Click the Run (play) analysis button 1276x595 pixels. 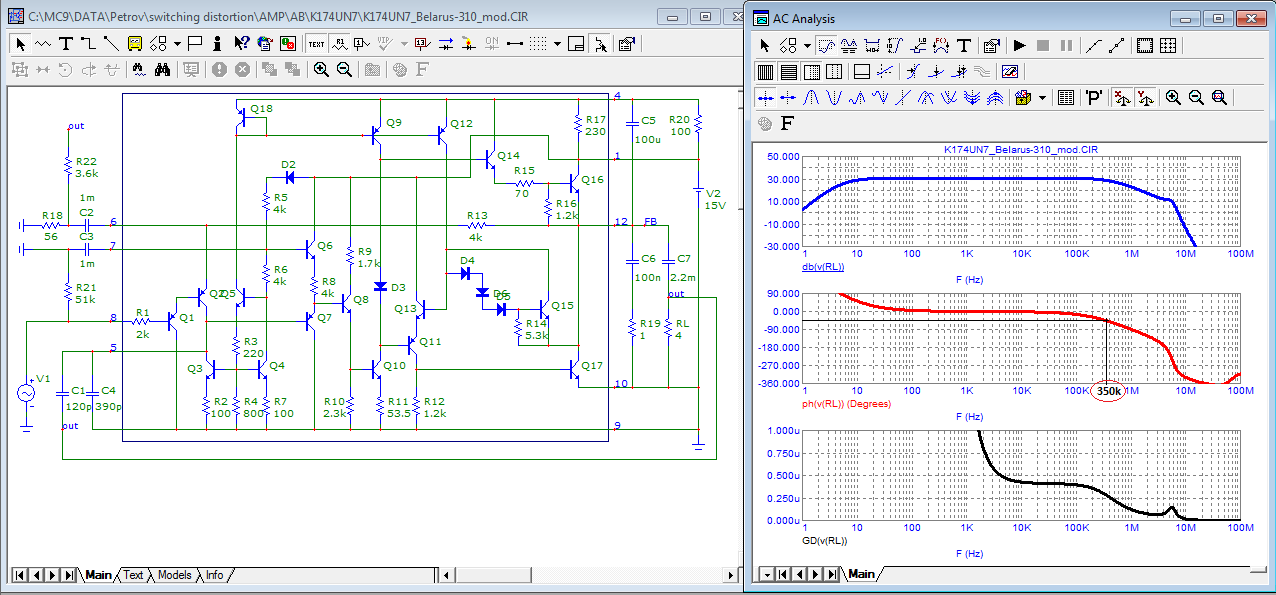tap(1019, 46)
